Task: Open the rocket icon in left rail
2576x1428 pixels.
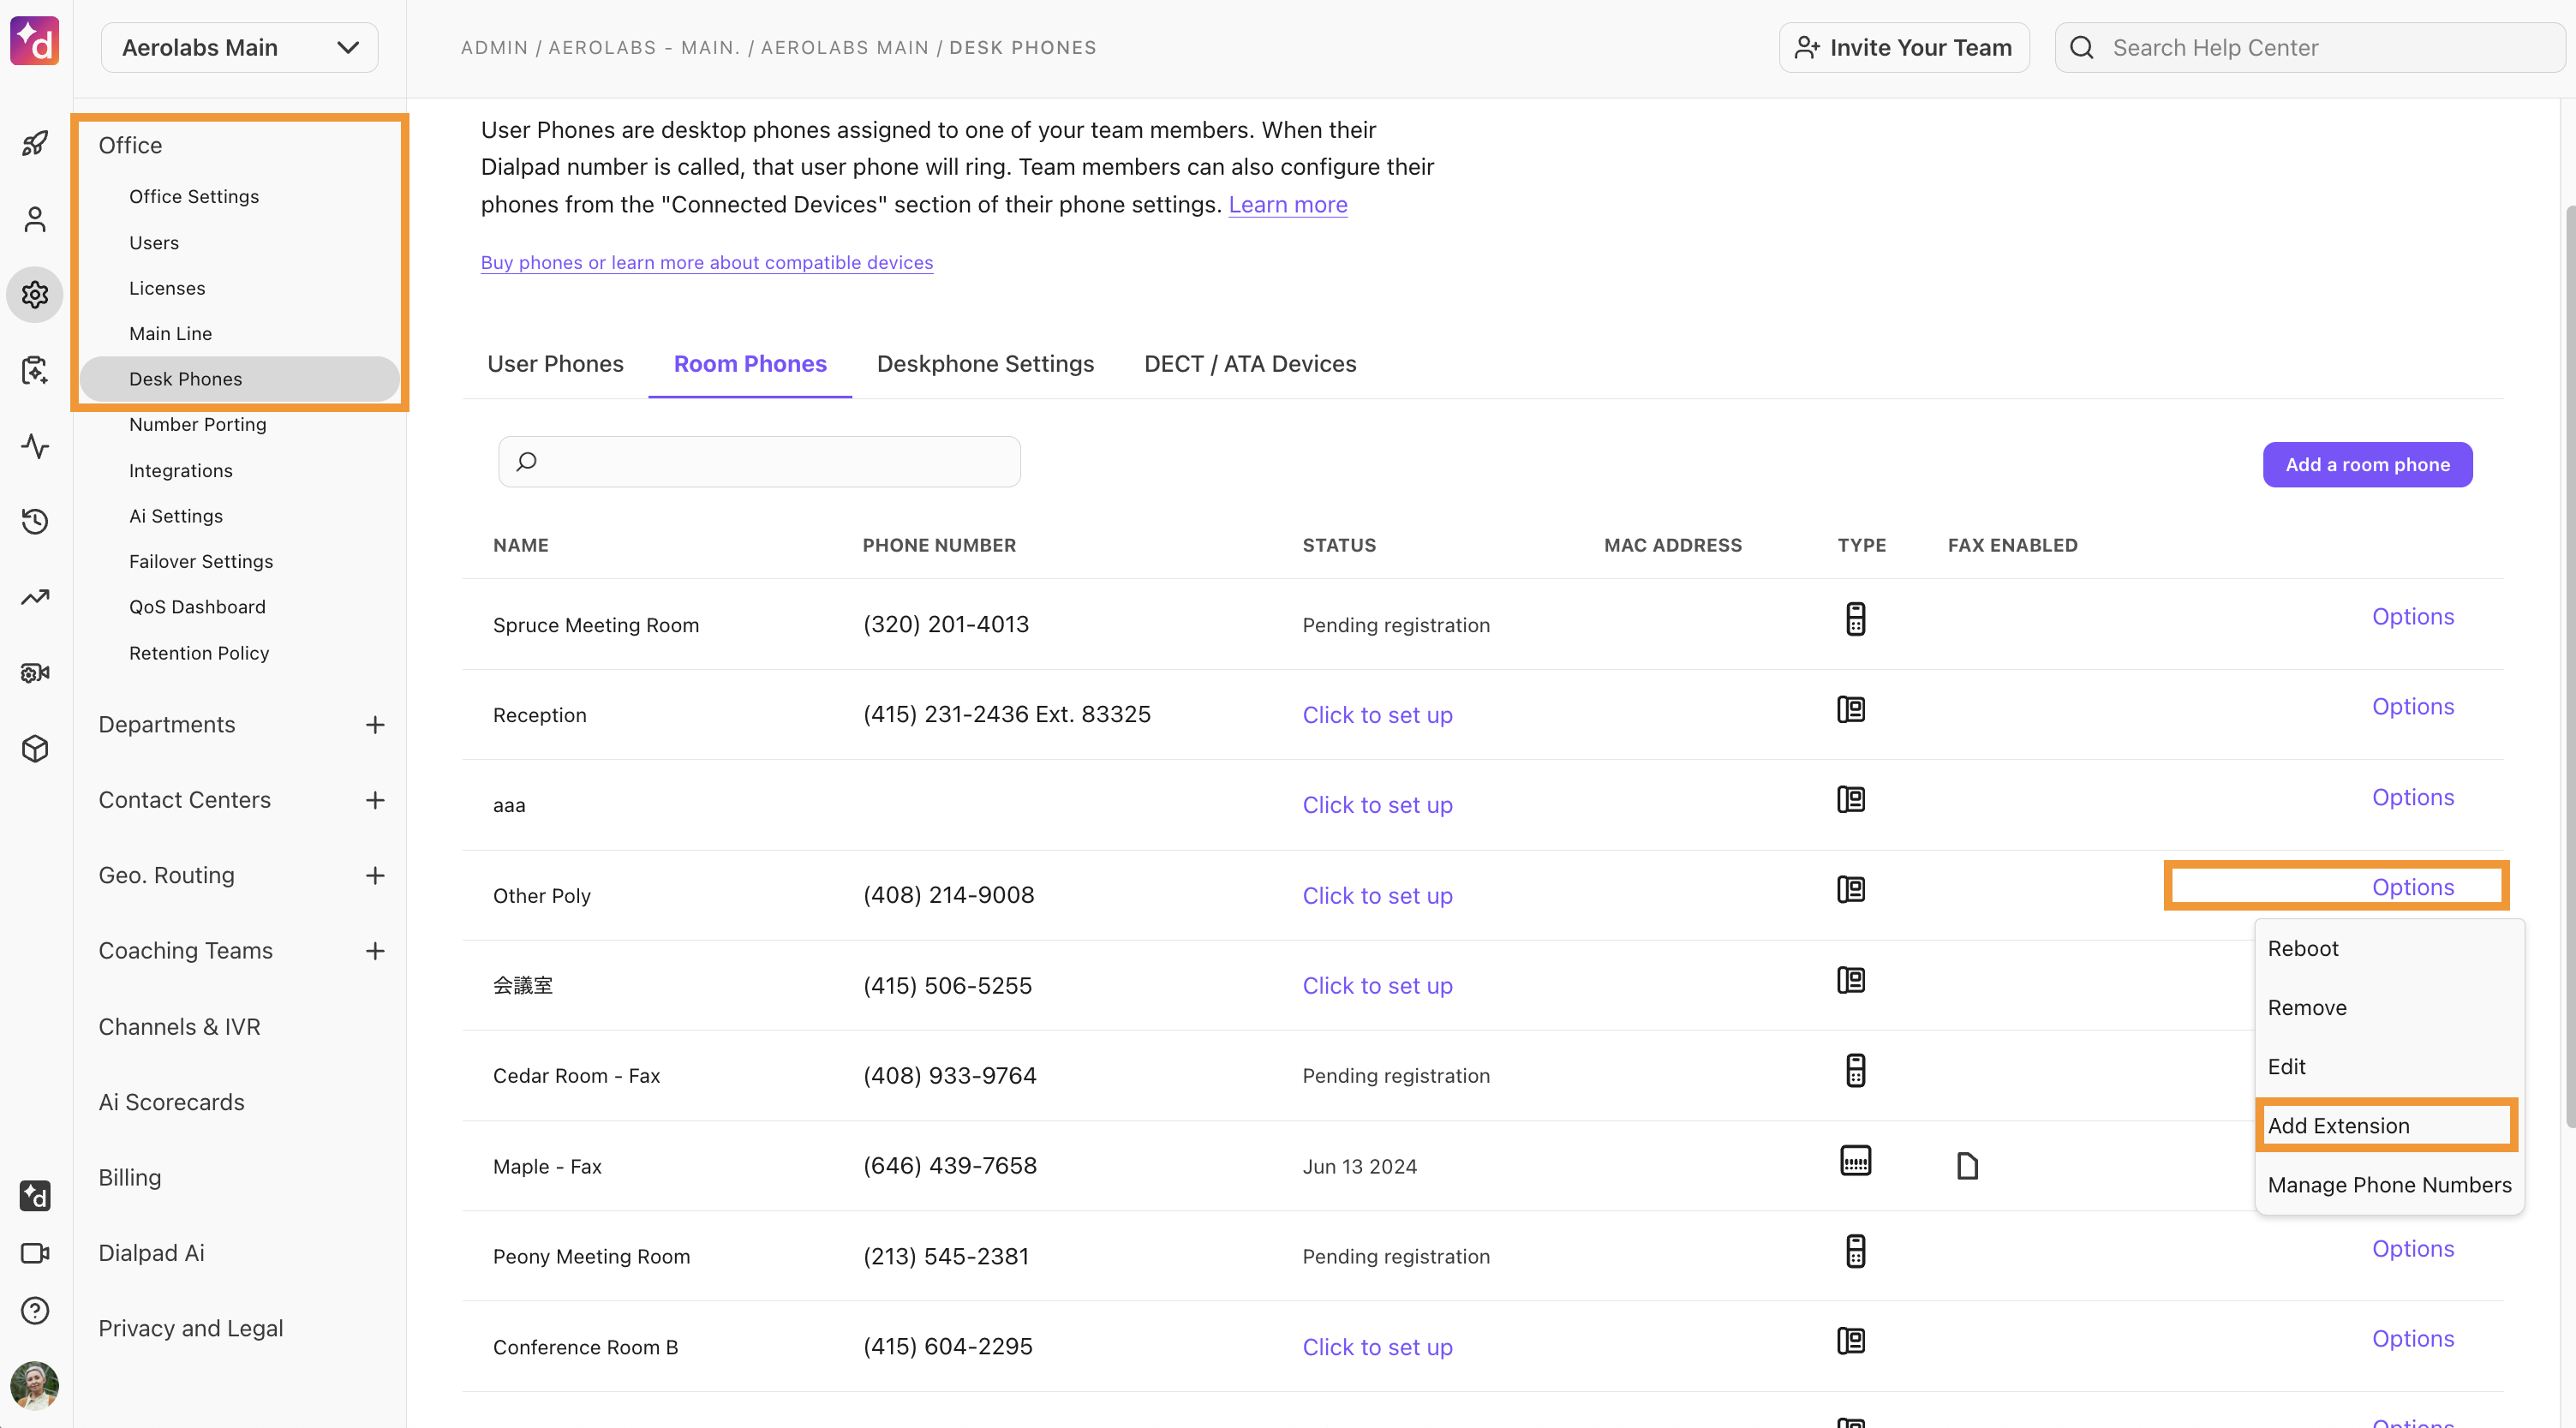Action: tap(35, 143)
